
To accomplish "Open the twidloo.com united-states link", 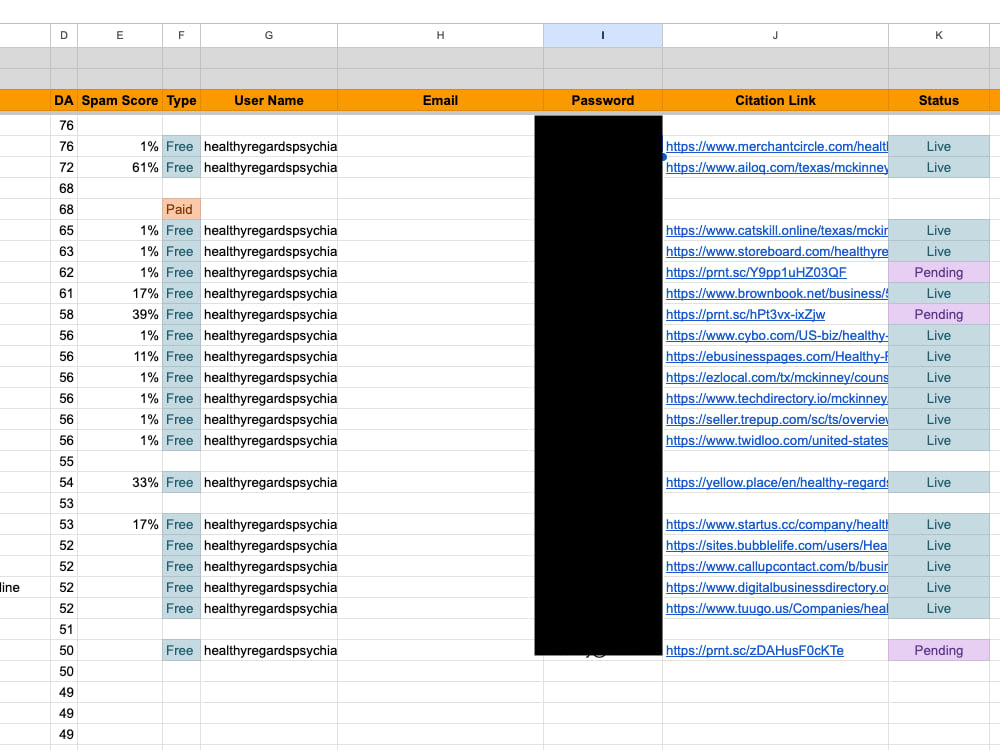I will [776, 441].
